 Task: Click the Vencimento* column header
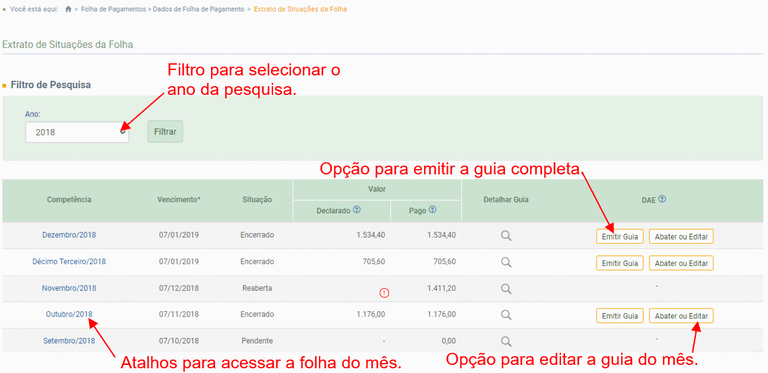tap(179, 200)
